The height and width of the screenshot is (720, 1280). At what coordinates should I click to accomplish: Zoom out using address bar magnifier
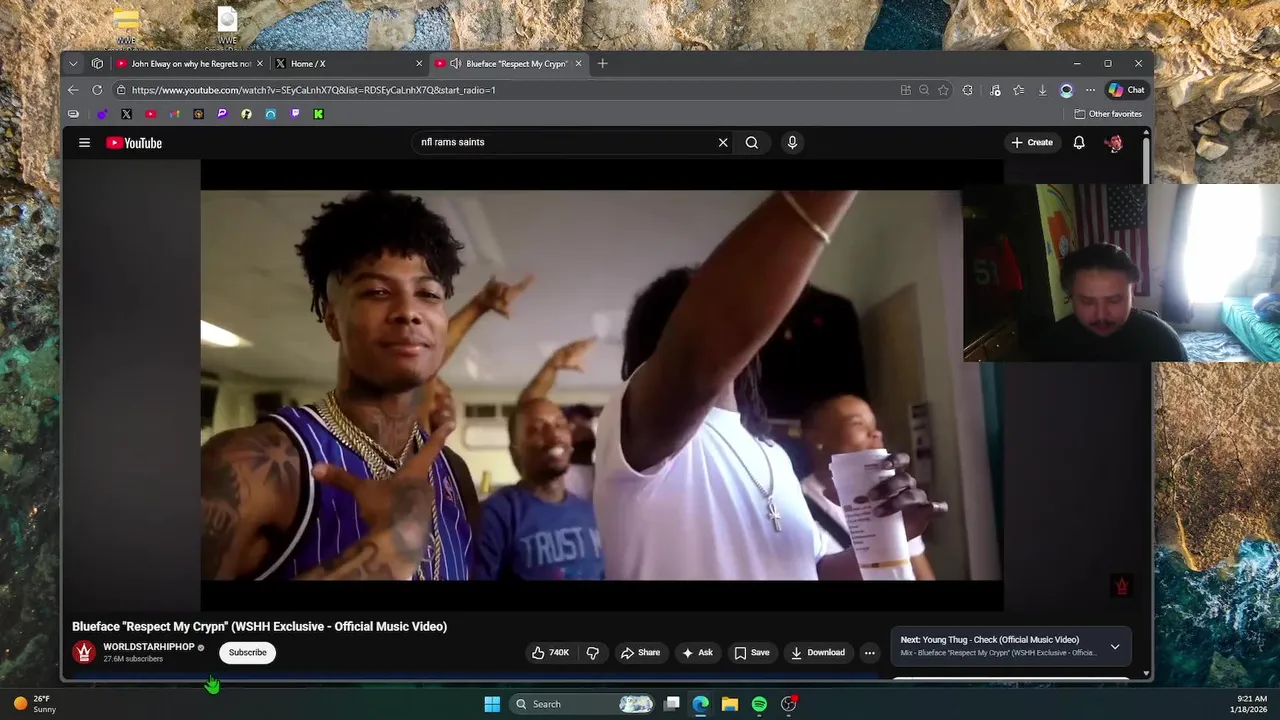pyautogui.click(x=924, y=90)
